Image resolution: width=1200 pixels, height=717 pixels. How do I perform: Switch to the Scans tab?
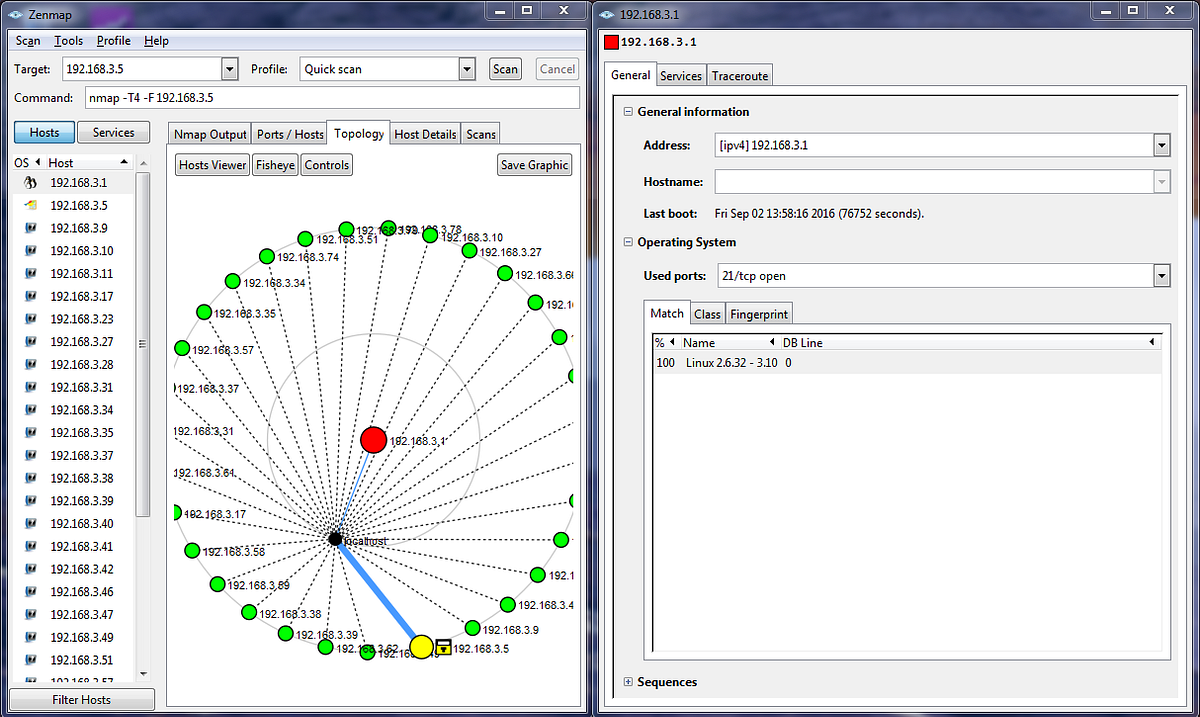click(480, 134)
